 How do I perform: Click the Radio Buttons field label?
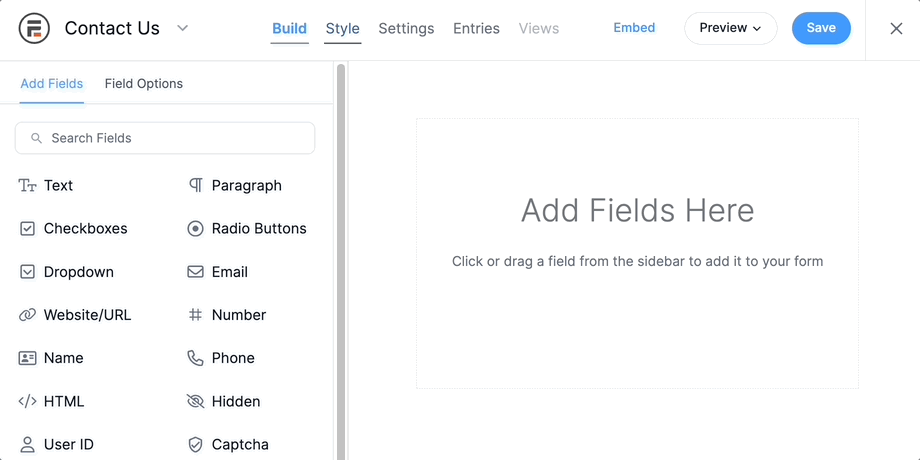pos(259,229)
